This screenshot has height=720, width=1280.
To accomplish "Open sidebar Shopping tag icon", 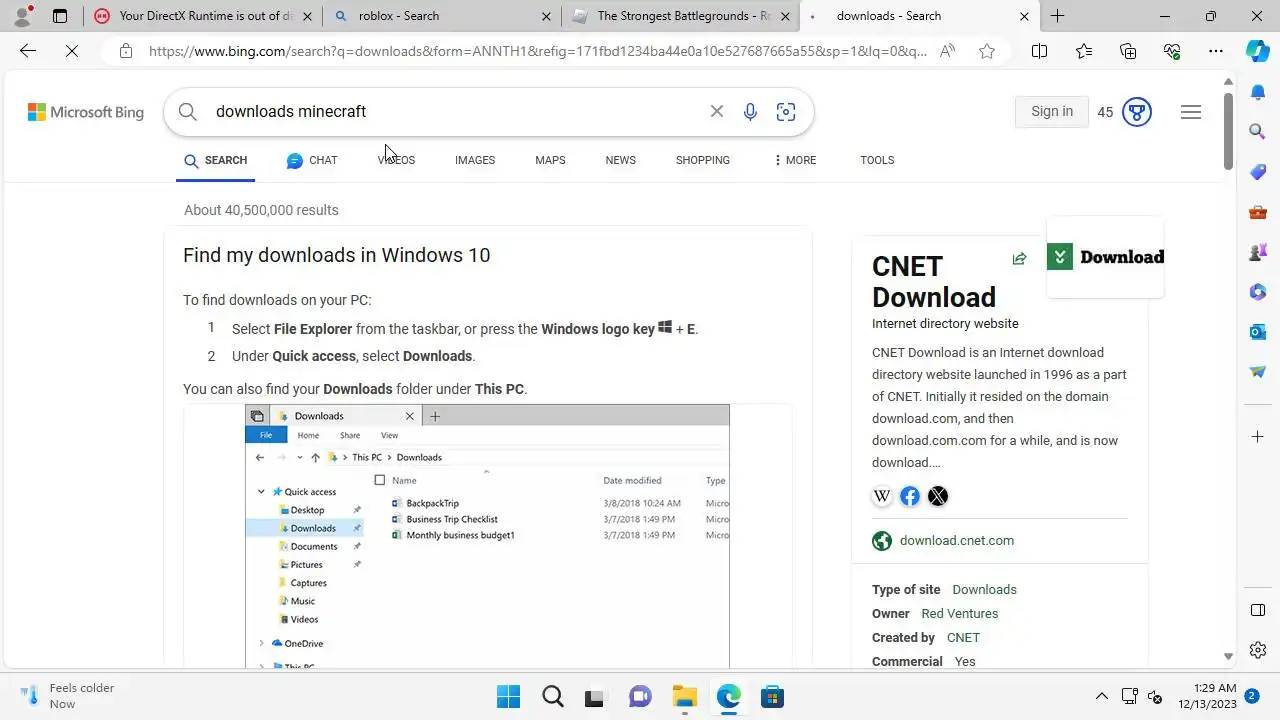I will 1258,172.
